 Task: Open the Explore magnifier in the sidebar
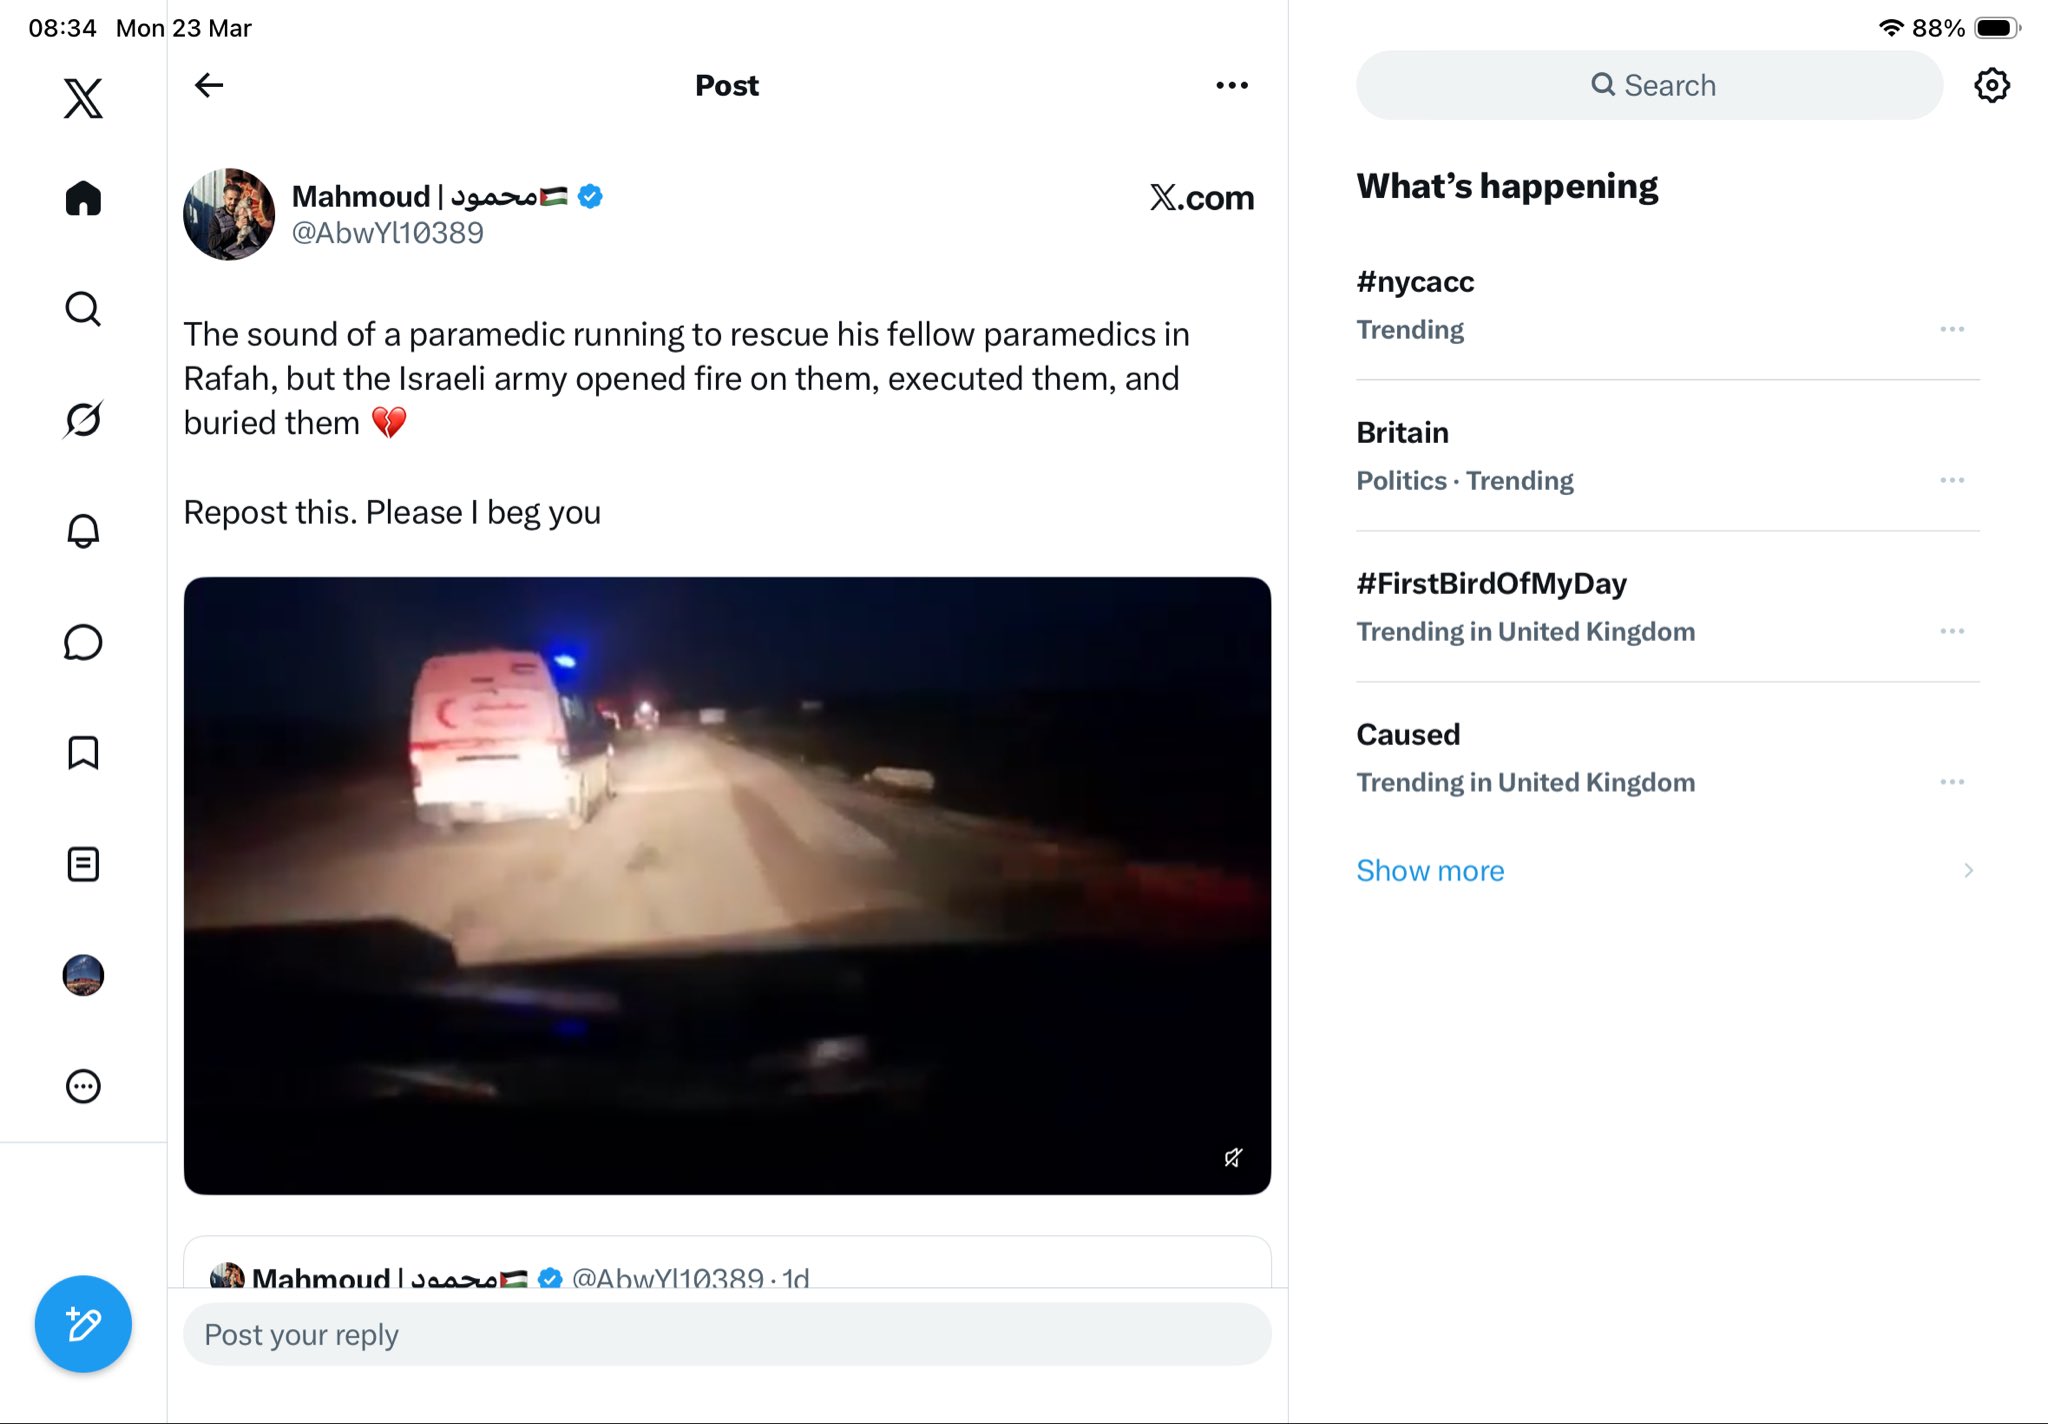tap(83, 309)
